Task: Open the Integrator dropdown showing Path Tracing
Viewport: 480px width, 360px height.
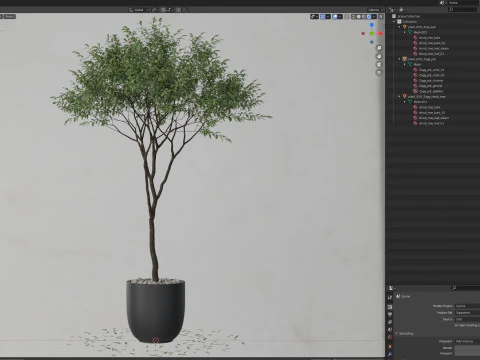Action: (x=467, y=341)
